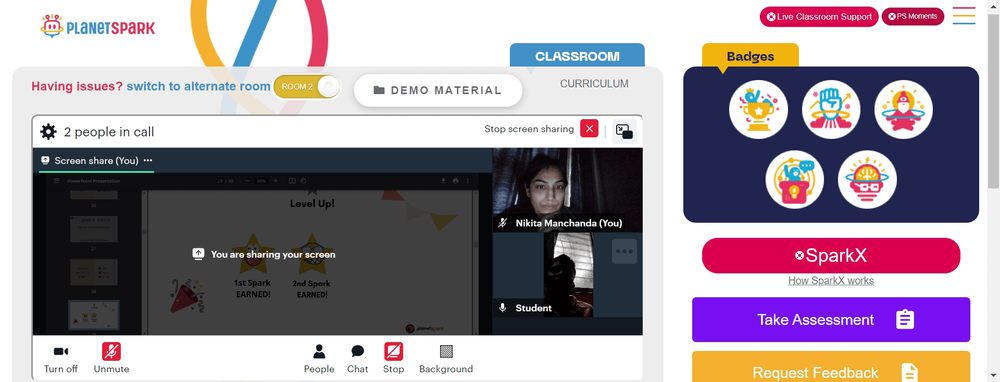Click the meditating guru badge
This screenshot has height=382, width=1000.
(904, 109)
